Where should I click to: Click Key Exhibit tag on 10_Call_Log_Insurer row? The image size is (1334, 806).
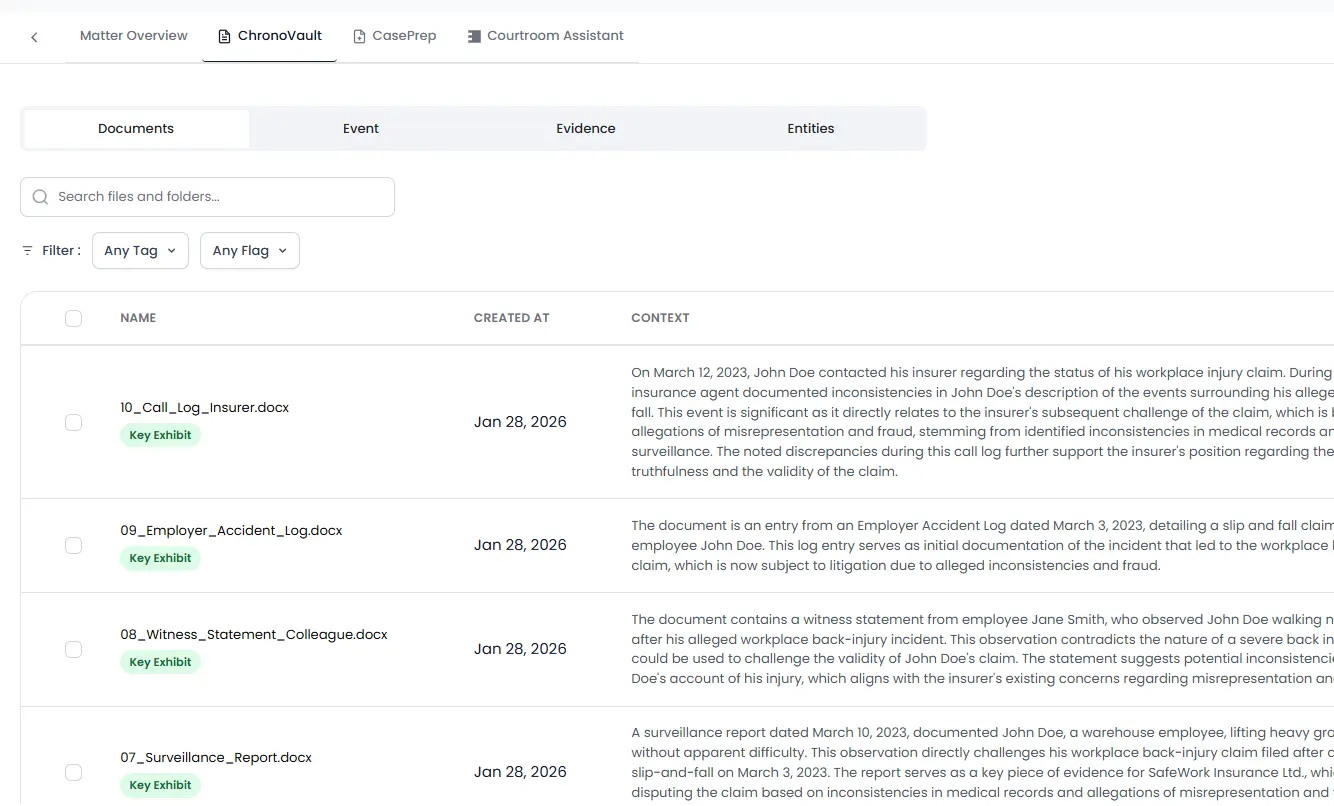(160, 436)
